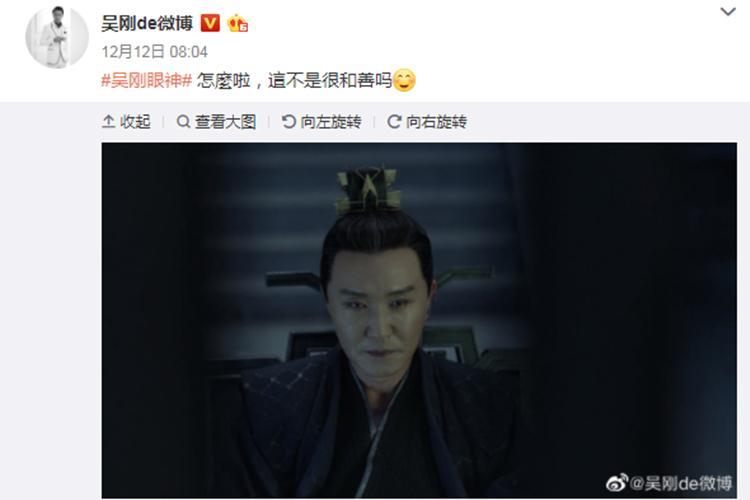Click the post text 怎麽啦，這不是很和善吗

pos(294,80)
